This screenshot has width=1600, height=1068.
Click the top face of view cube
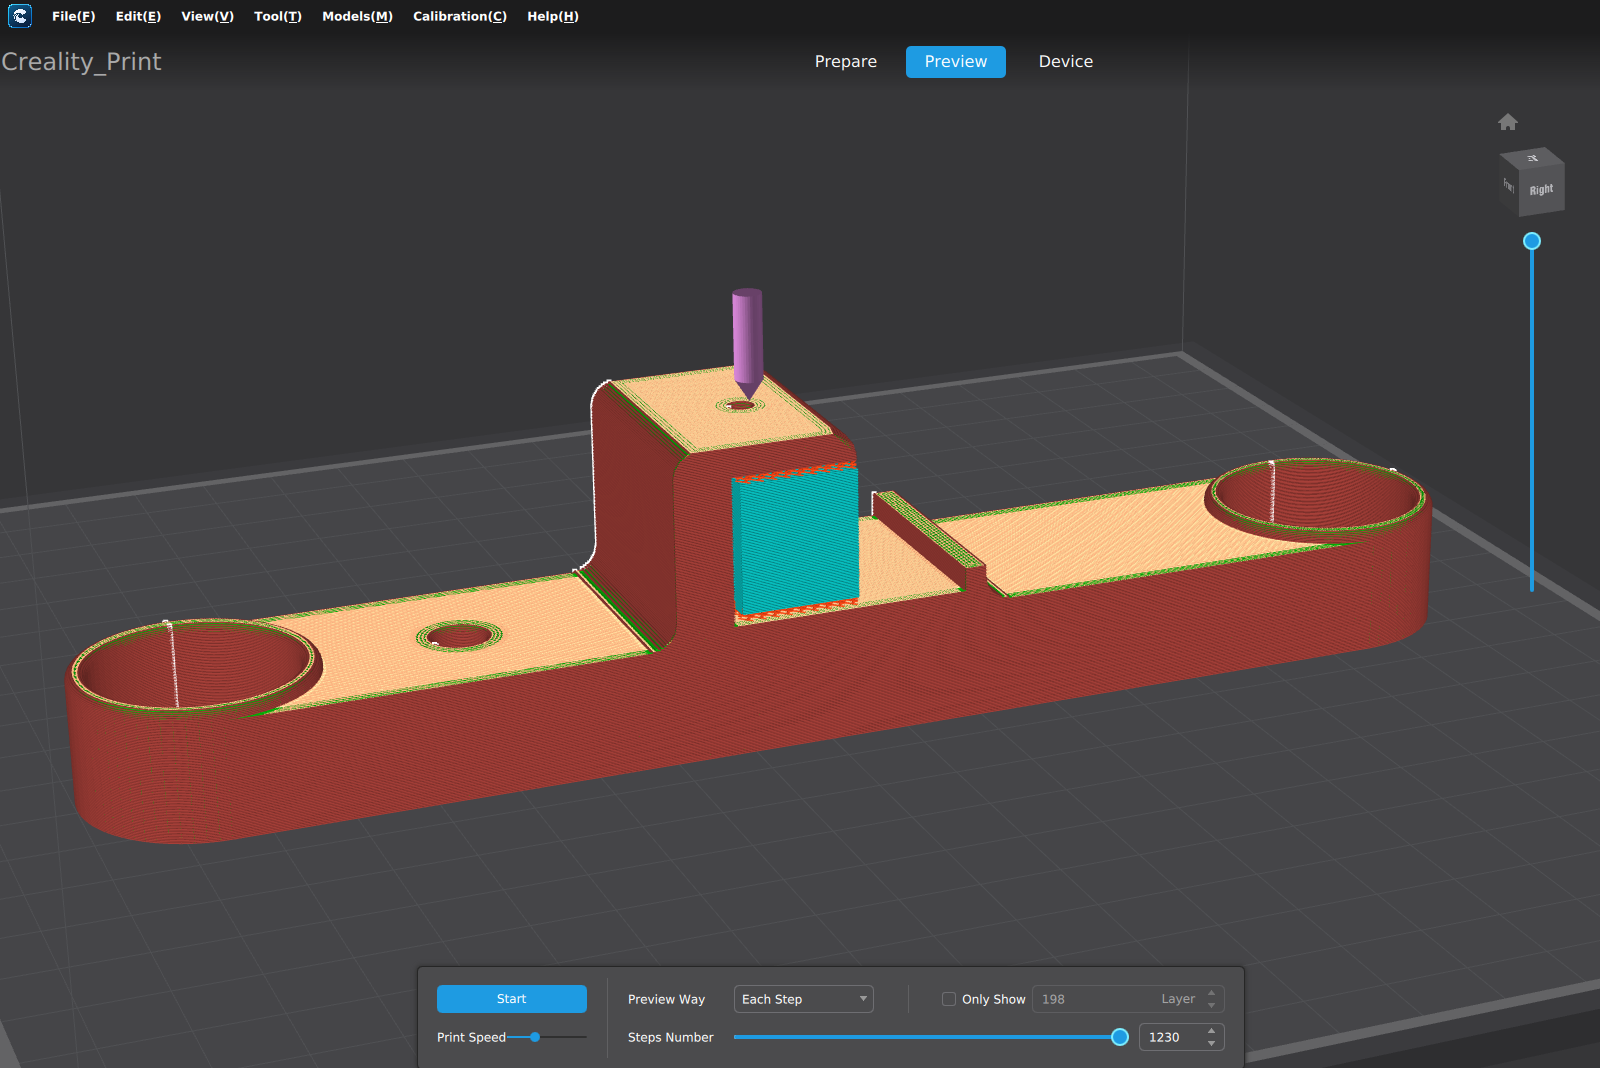tap(1532, 158)
